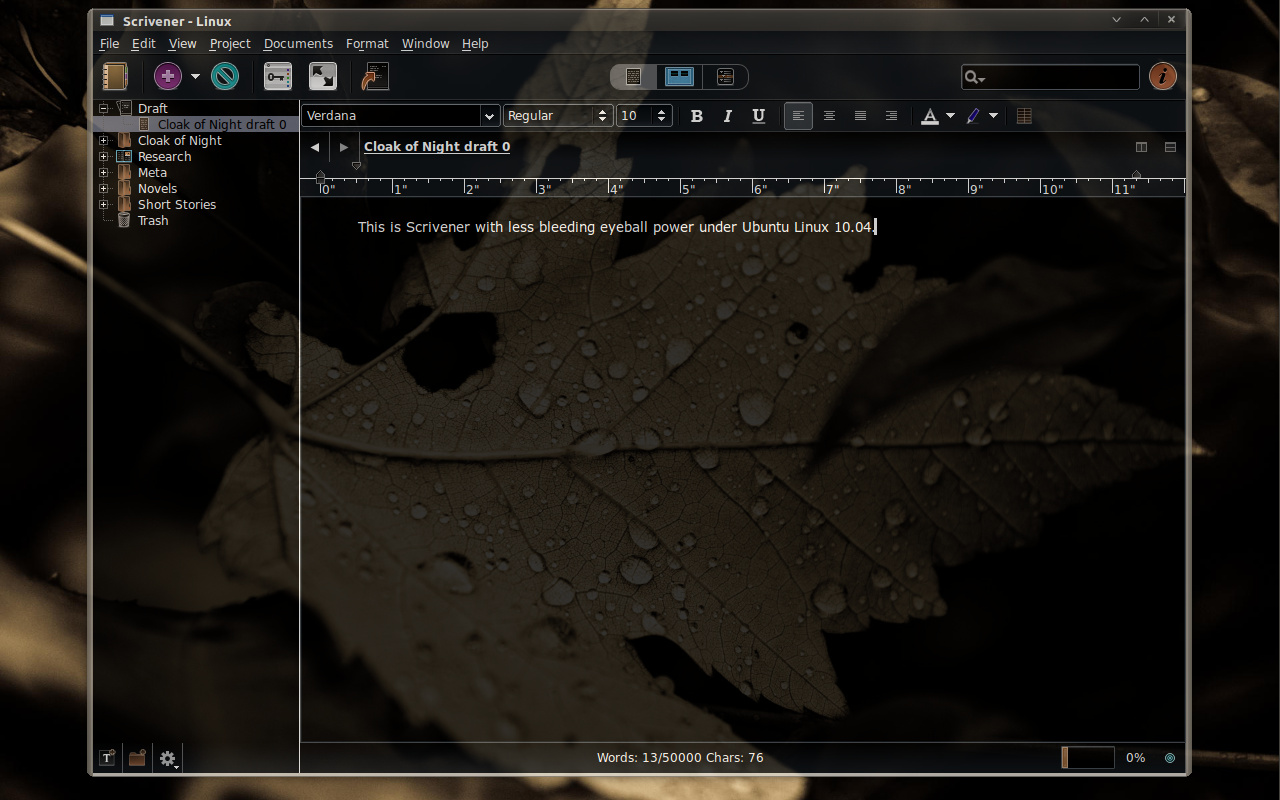
Task: Click in the editor text line
Action: click(x=616, y=227)
